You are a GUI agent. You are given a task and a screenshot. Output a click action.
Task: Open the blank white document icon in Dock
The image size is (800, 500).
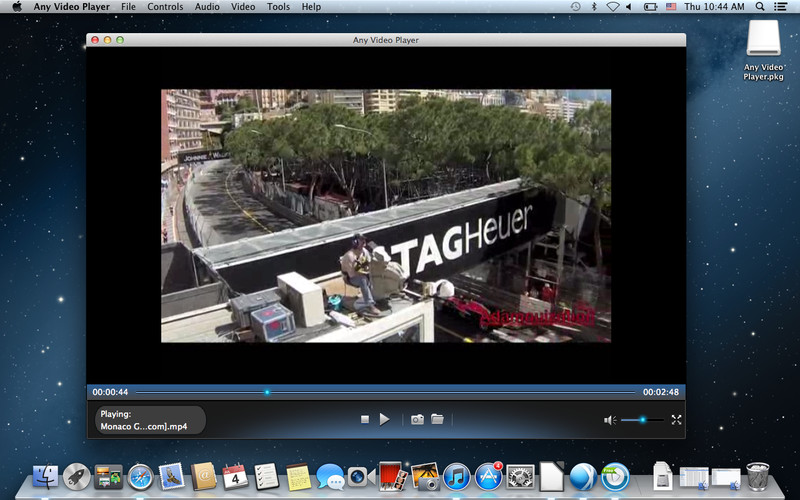click(552, 477)
